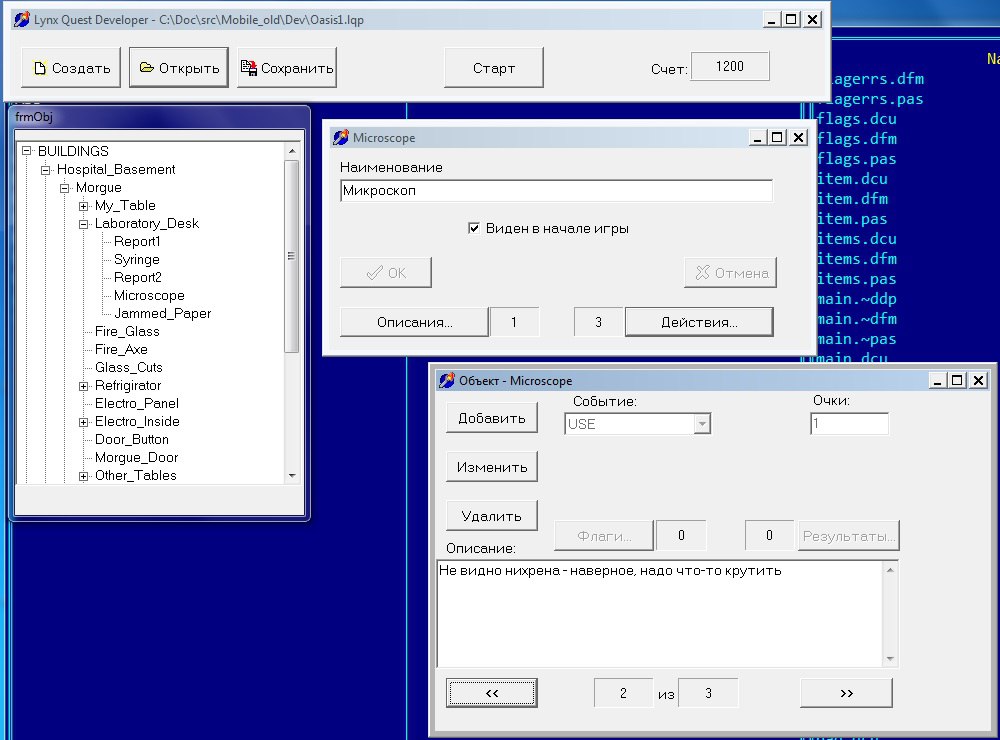Click the Lynx Quest Developer title bar icon
Screen dimensions: 1000x740
[21, 19]
